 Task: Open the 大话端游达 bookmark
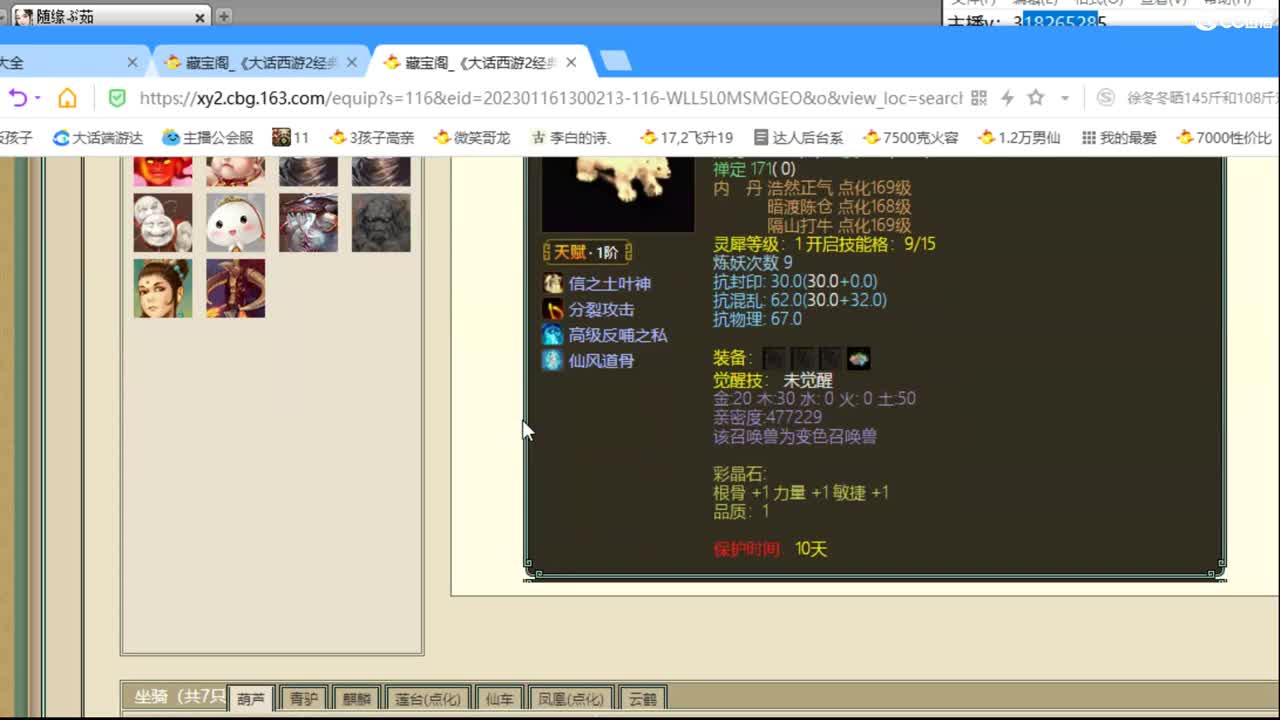(x=98, y=137)
